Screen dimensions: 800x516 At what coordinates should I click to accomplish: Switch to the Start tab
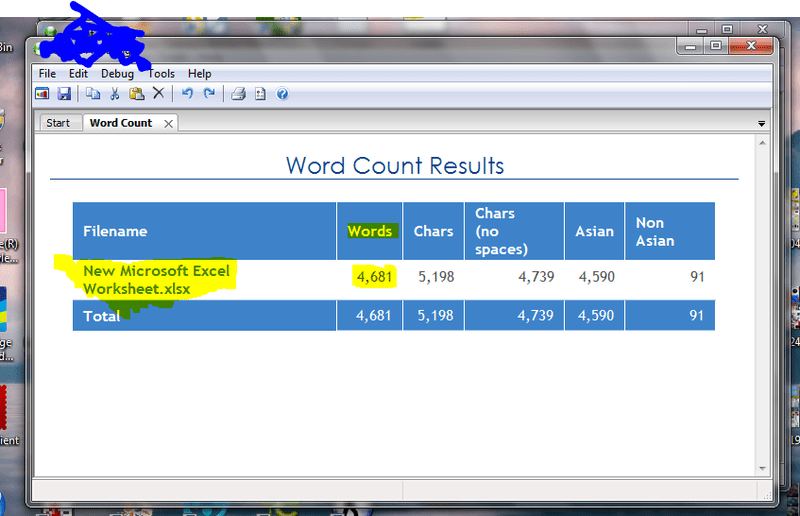point(58,123)
